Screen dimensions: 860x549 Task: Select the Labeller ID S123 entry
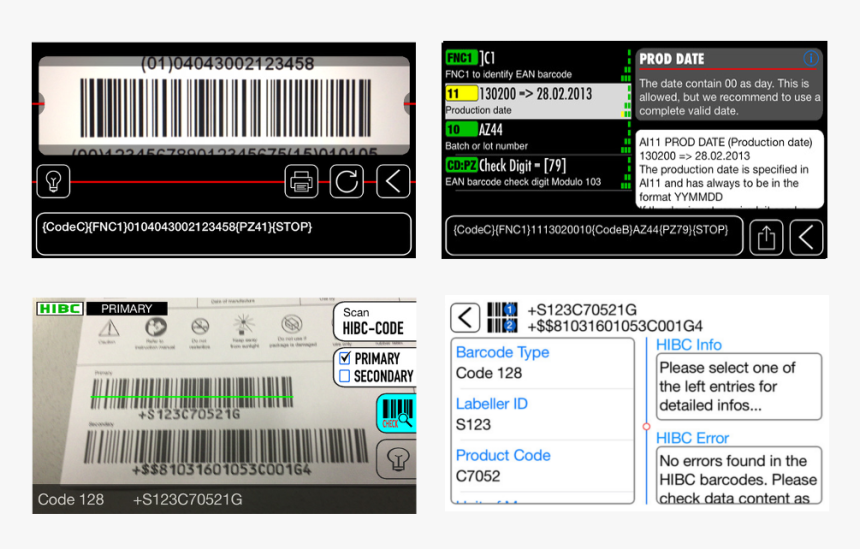click(x=542, y=414)
